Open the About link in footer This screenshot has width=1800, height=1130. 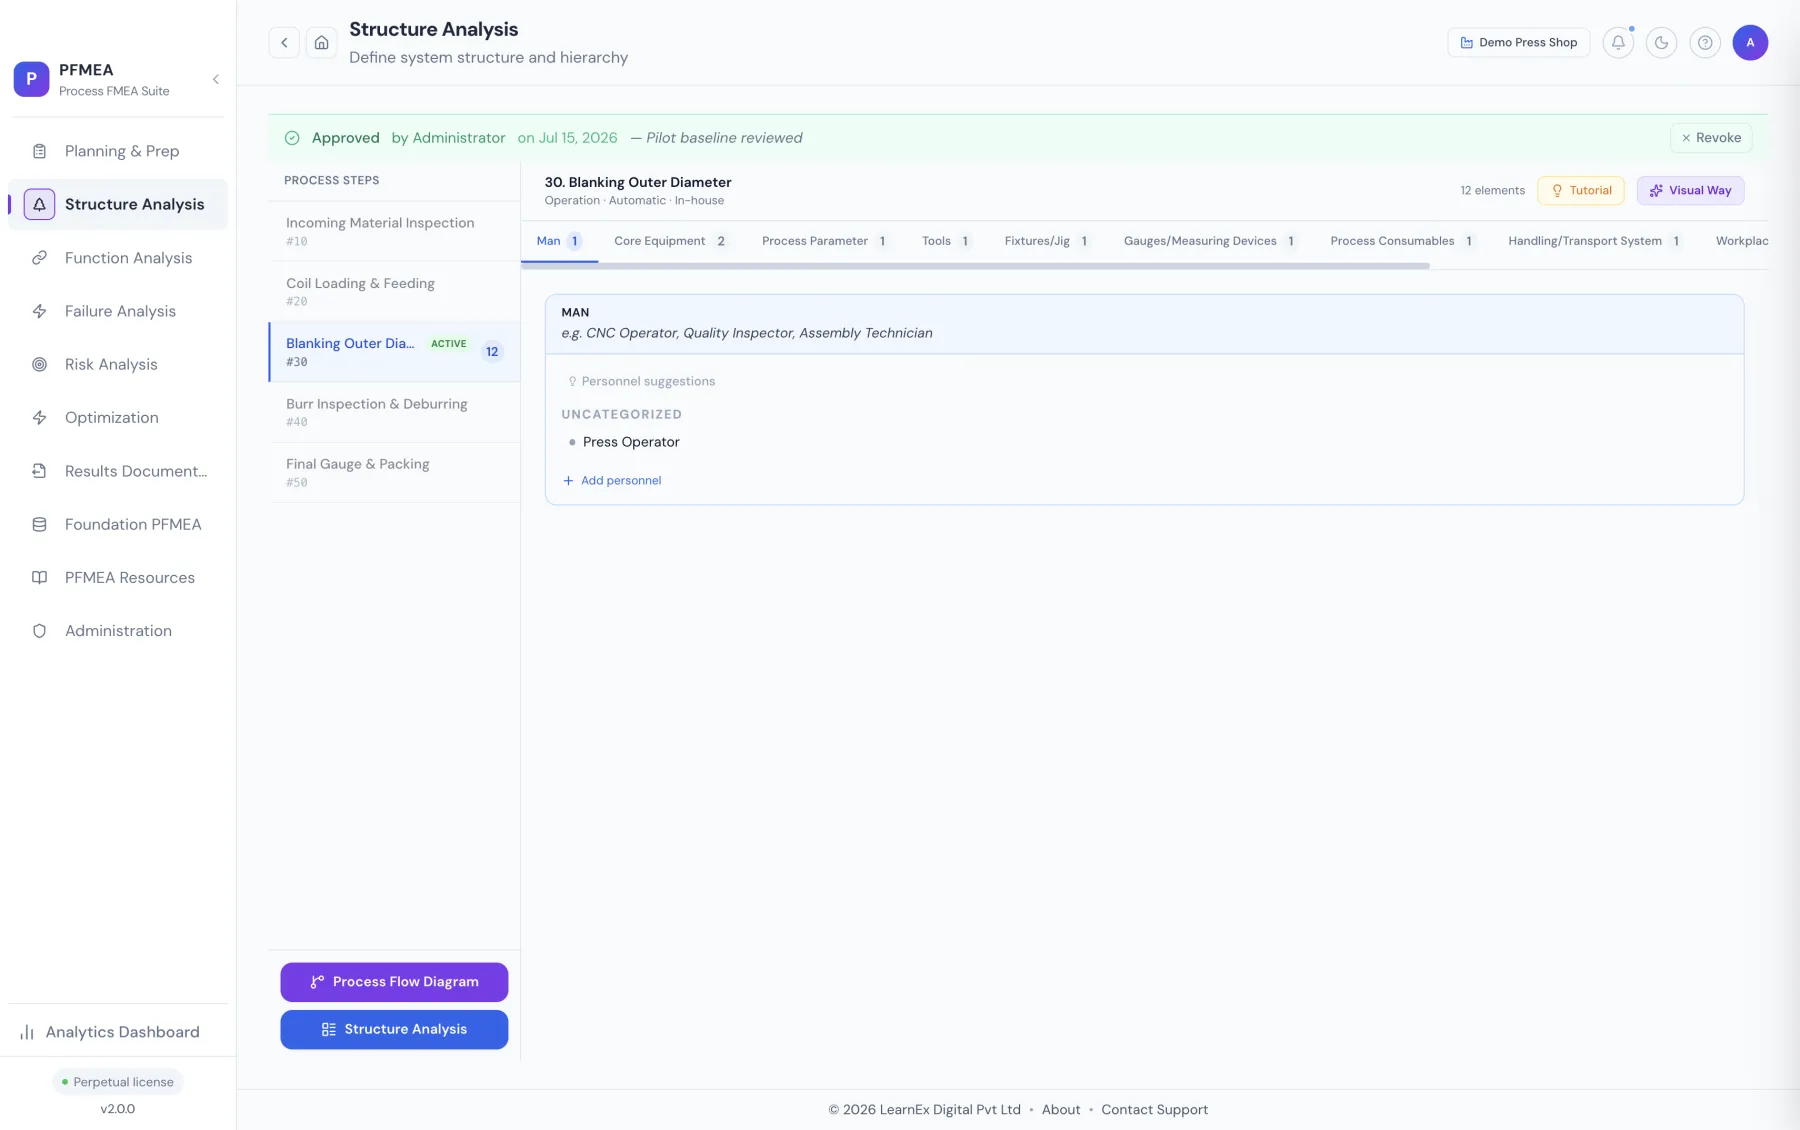coord(1061,1109)
